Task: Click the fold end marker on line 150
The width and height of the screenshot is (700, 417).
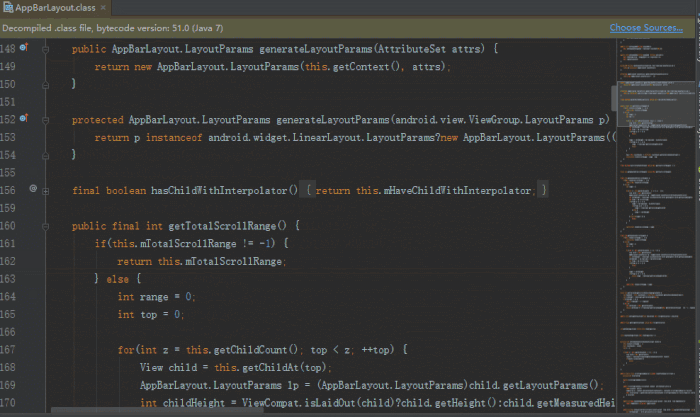Action: [46, 84]
